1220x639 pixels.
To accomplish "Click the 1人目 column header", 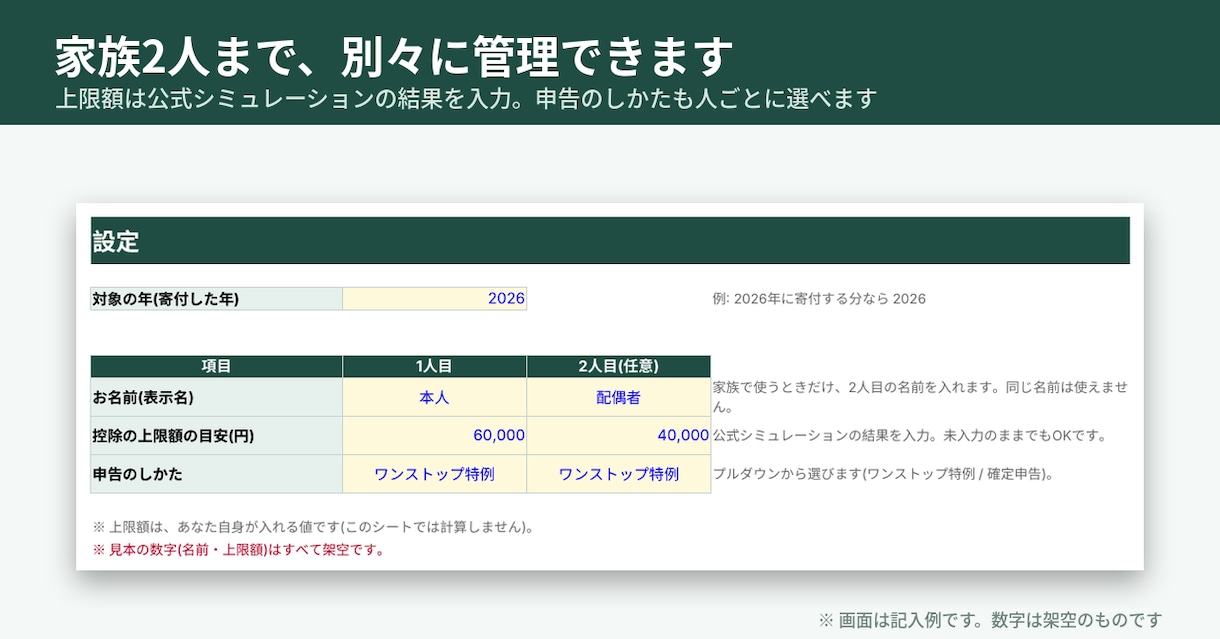I will (x=434, y=366).
